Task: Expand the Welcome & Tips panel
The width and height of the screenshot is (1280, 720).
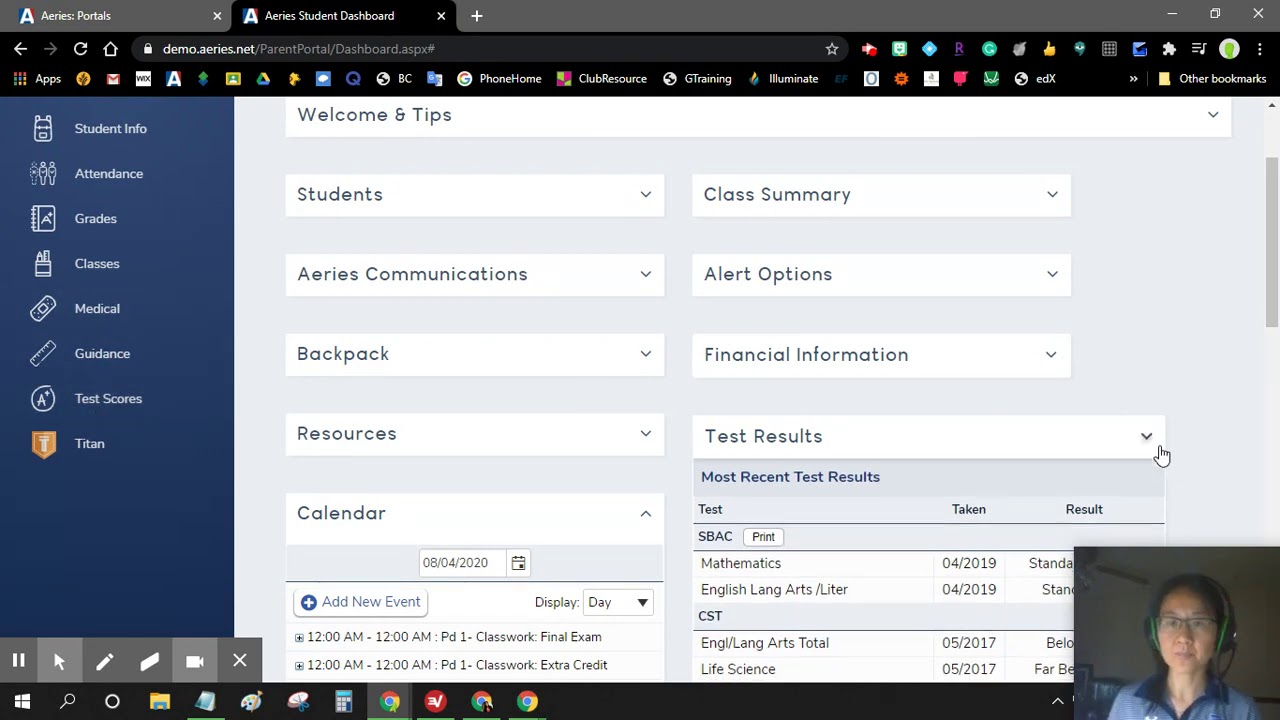Action: tap(1213, 115)
